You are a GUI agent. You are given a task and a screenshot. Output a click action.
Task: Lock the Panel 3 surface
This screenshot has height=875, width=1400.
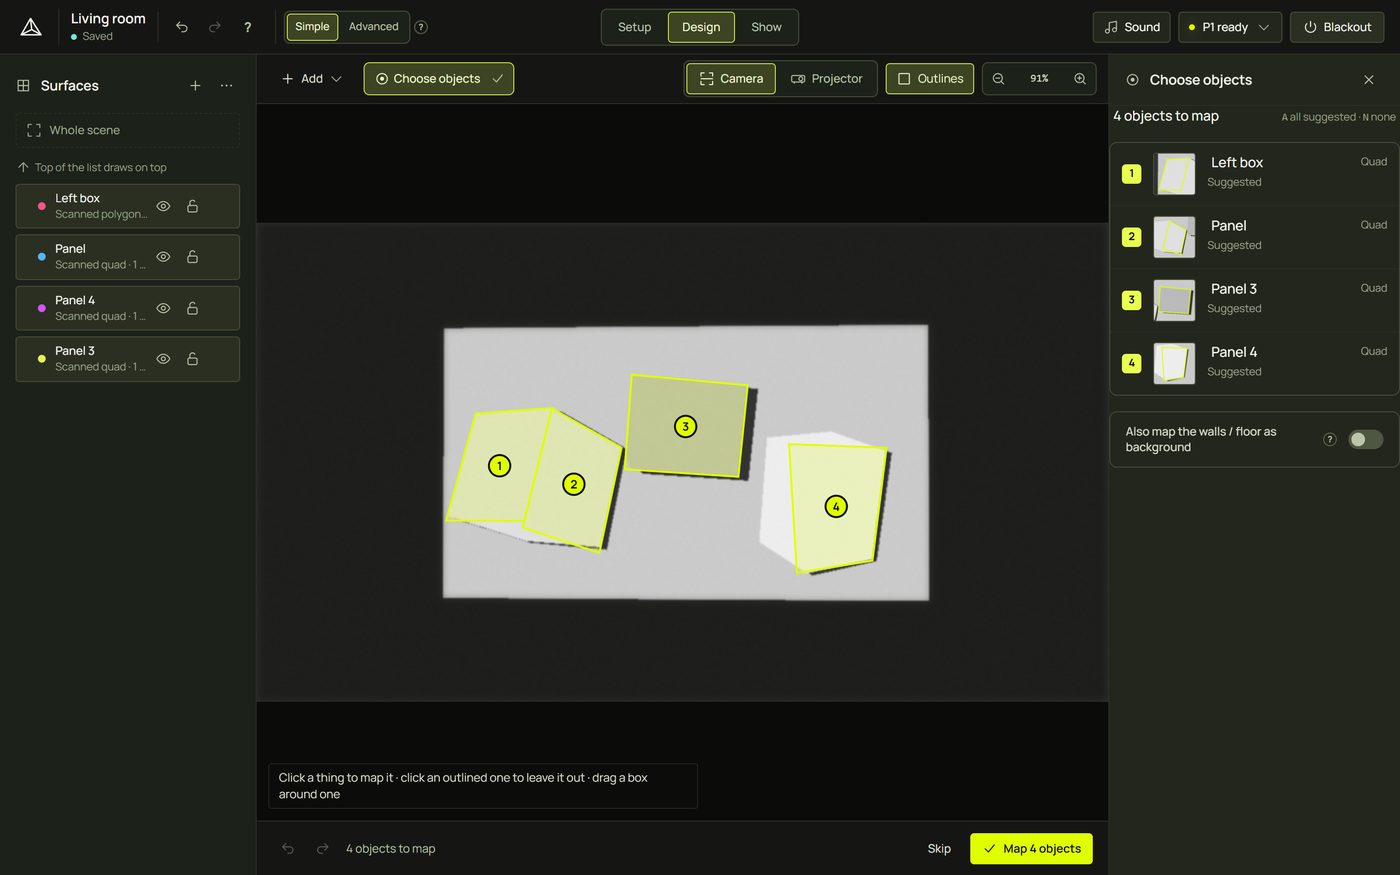192,359
